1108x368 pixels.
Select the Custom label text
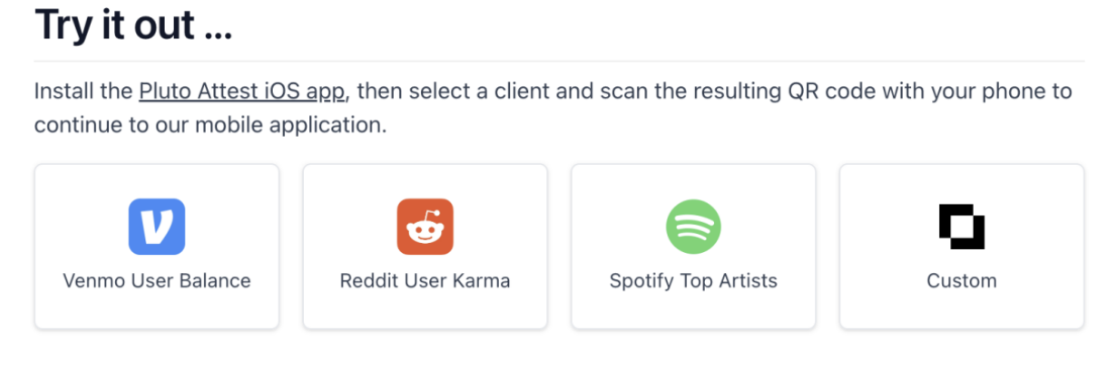962,280
